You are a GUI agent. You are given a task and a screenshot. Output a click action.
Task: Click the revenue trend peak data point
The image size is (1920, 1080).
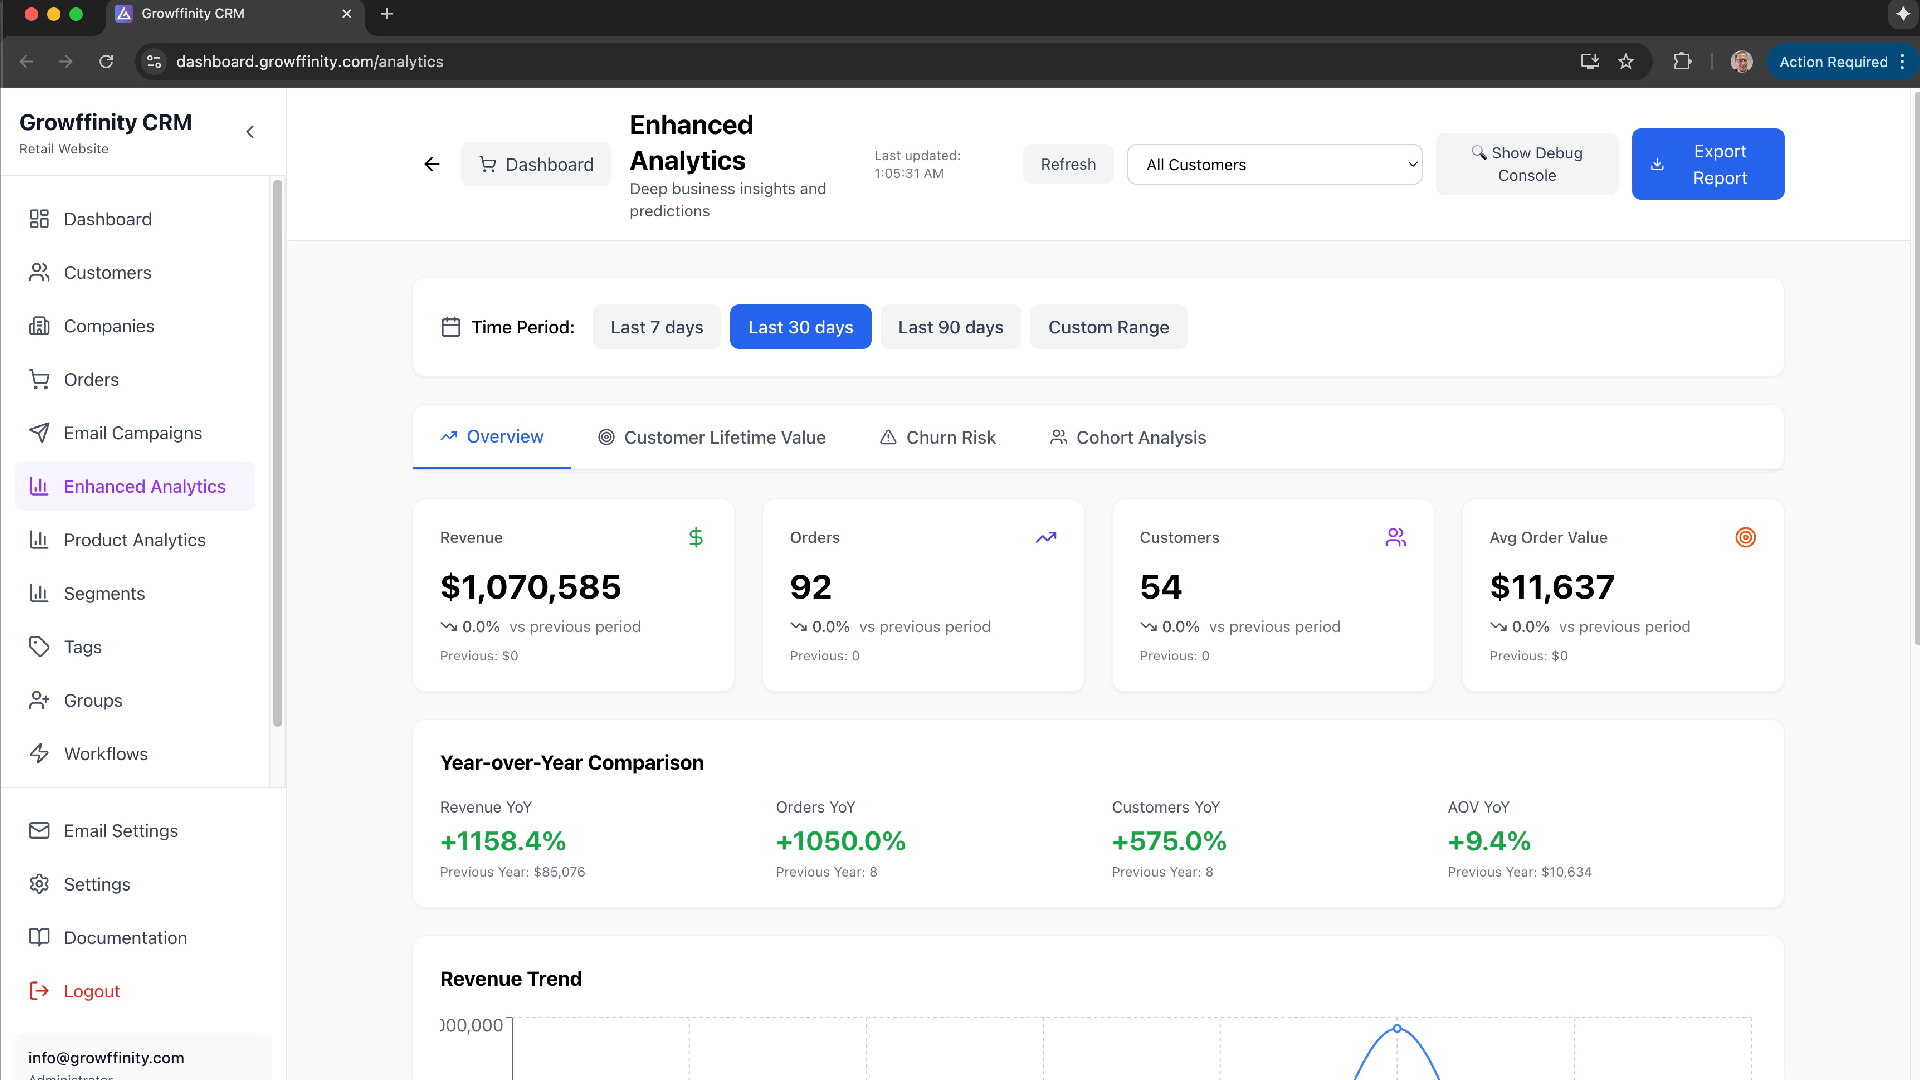[x=1397, y=1027]
